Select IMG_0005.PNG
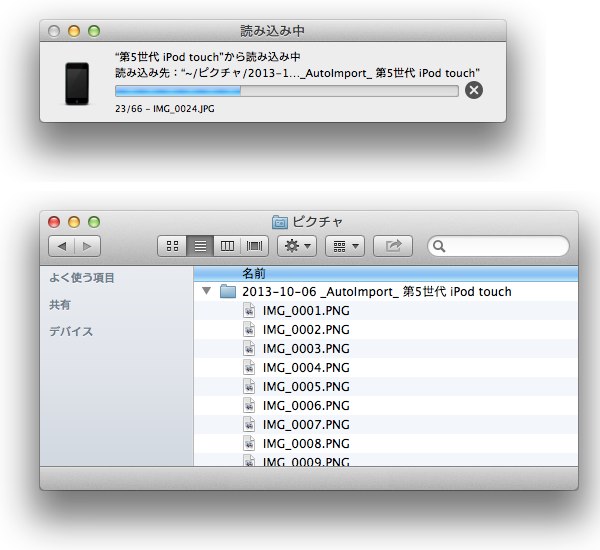 (x=386, y=387)
